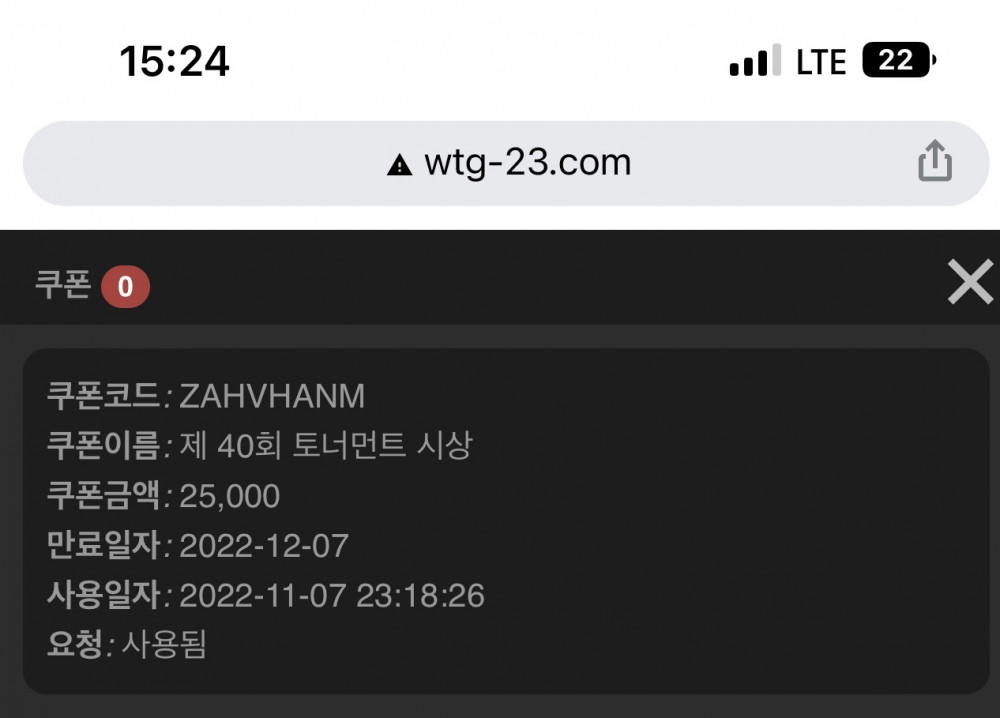1000x718 pixels.
Task: Tap the expiry date 2022-12-07
Action: (x=264, y=546)
